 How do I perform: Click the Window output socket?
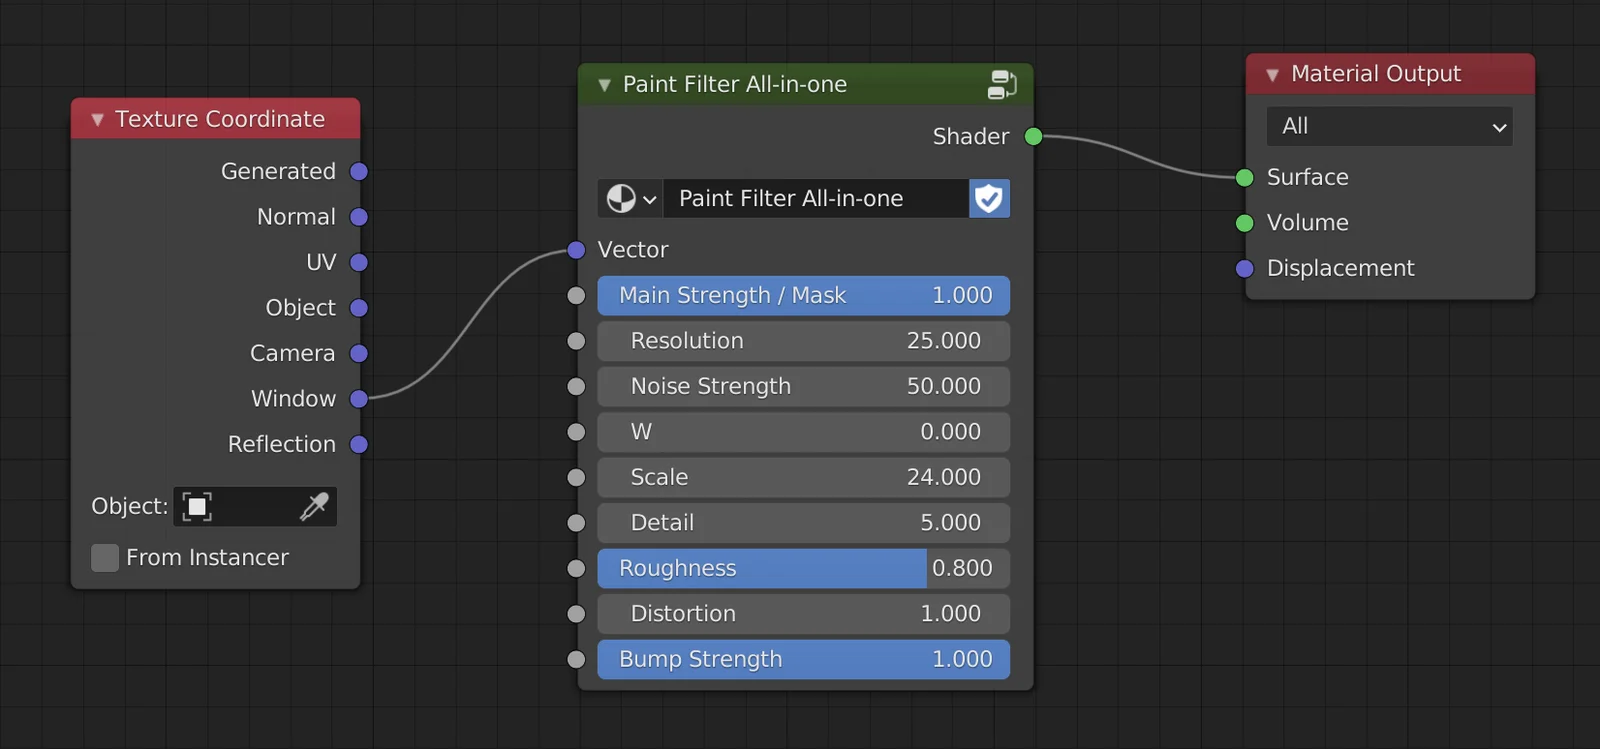tap(359, 399)
